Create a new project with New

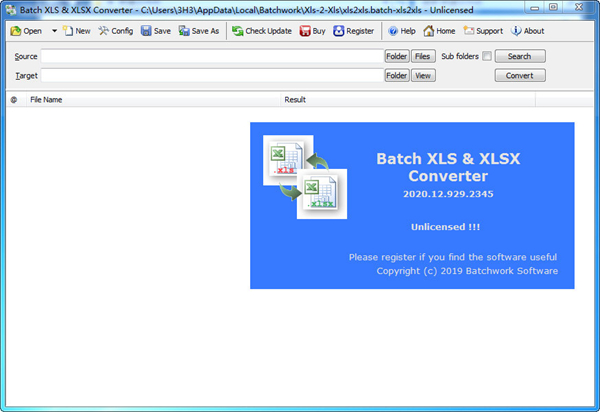click(x=77, y=31)
